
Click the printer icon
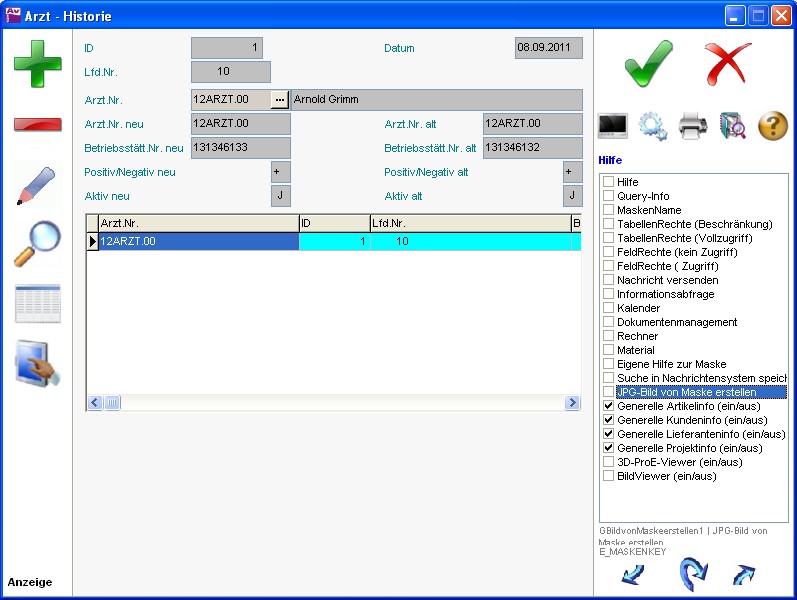[693, 126]
